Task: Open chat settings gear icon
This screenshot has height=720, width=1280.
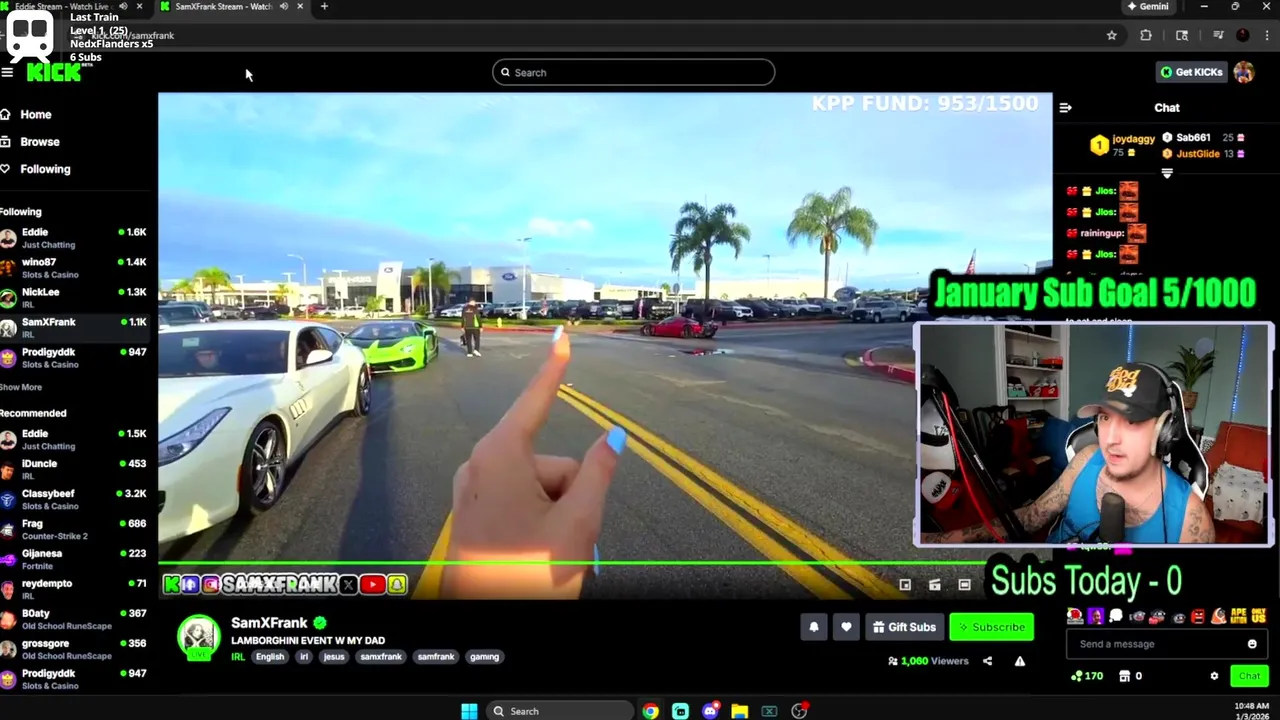Action: (1215, 676)
